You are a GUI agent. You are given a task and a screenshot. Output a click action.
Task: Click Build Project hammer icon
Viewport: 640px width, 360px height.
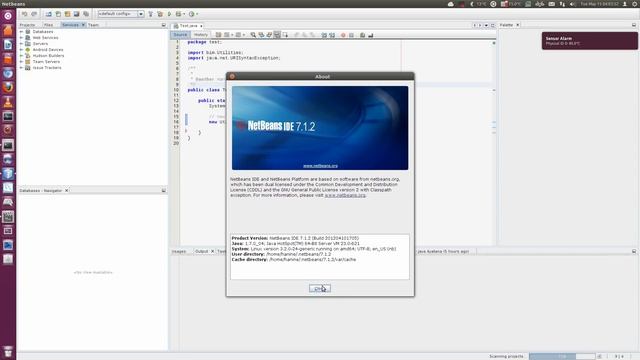tap(151, 14)
